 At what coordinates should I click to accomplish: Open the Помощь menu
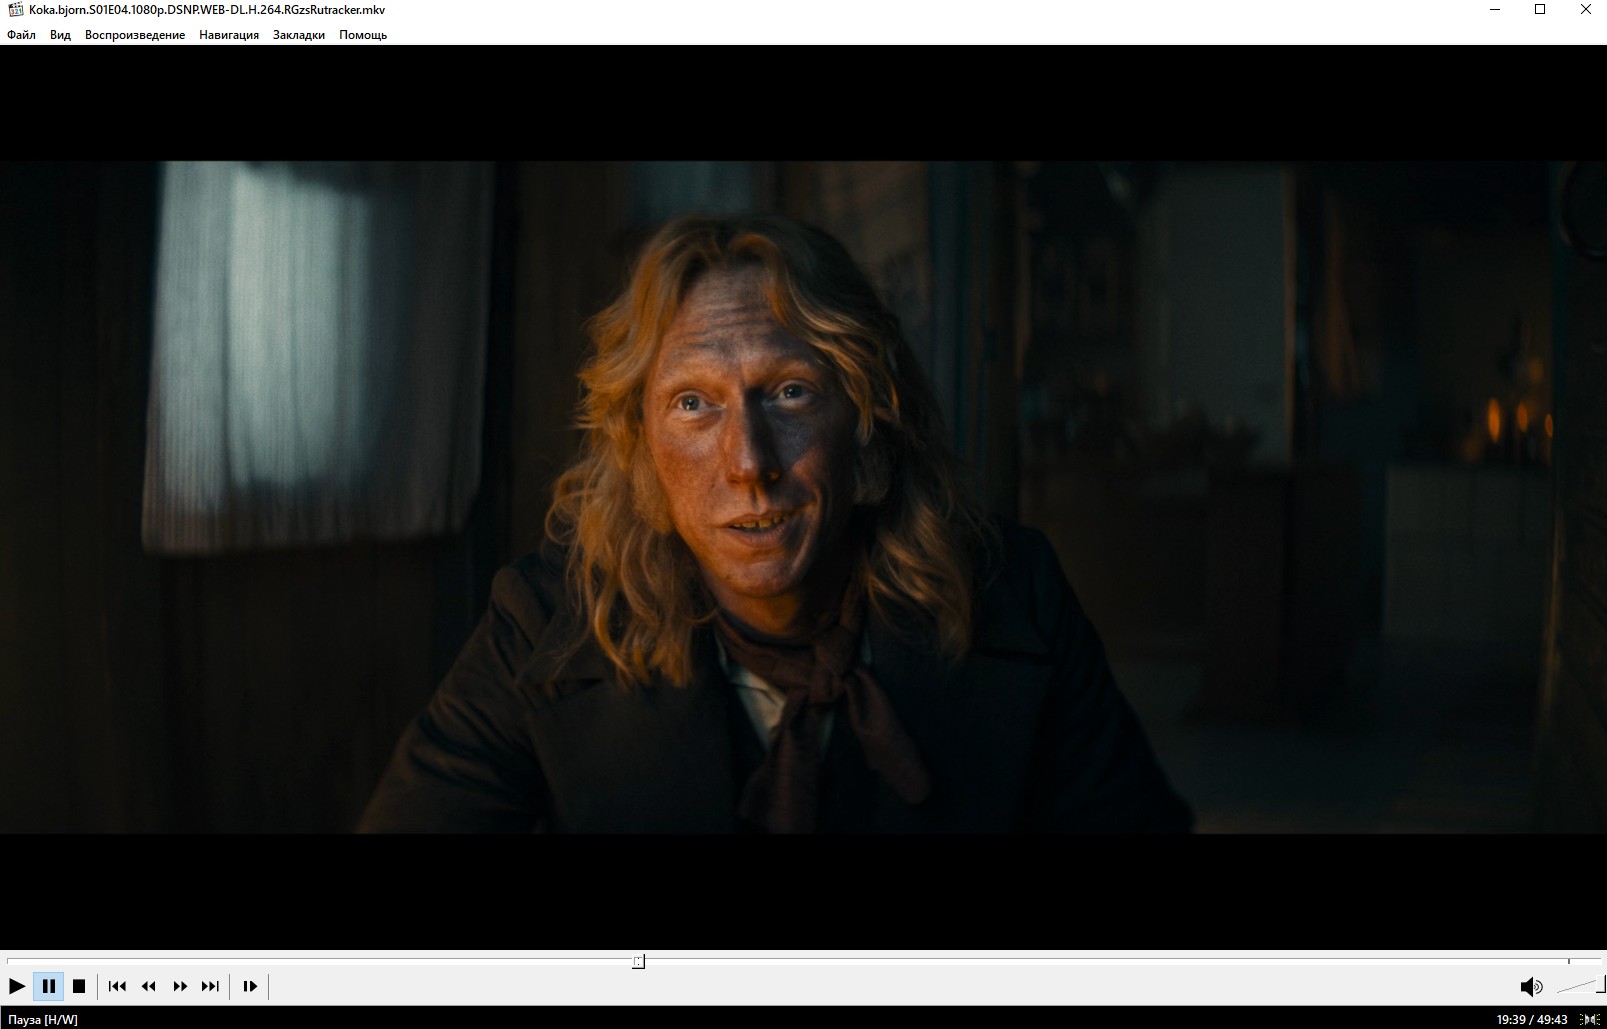point(363,35)
